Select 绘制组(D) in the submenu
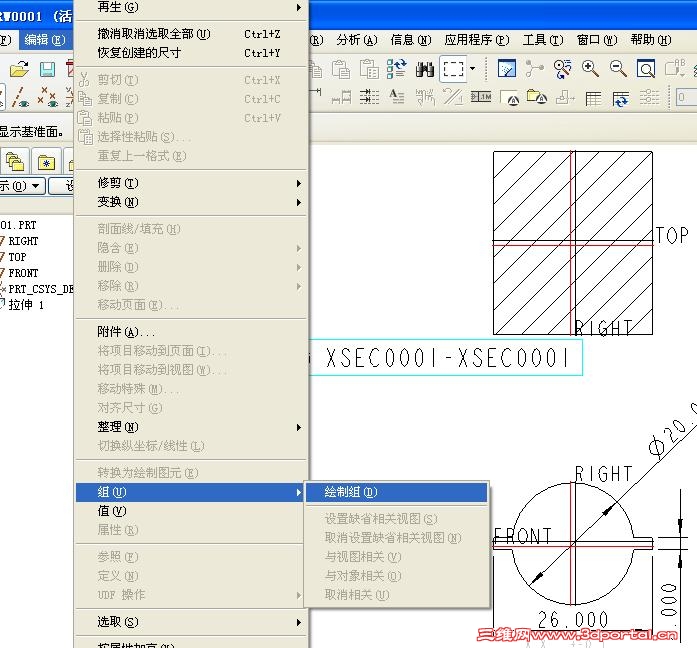697x648 pixels. click(397, 492)
